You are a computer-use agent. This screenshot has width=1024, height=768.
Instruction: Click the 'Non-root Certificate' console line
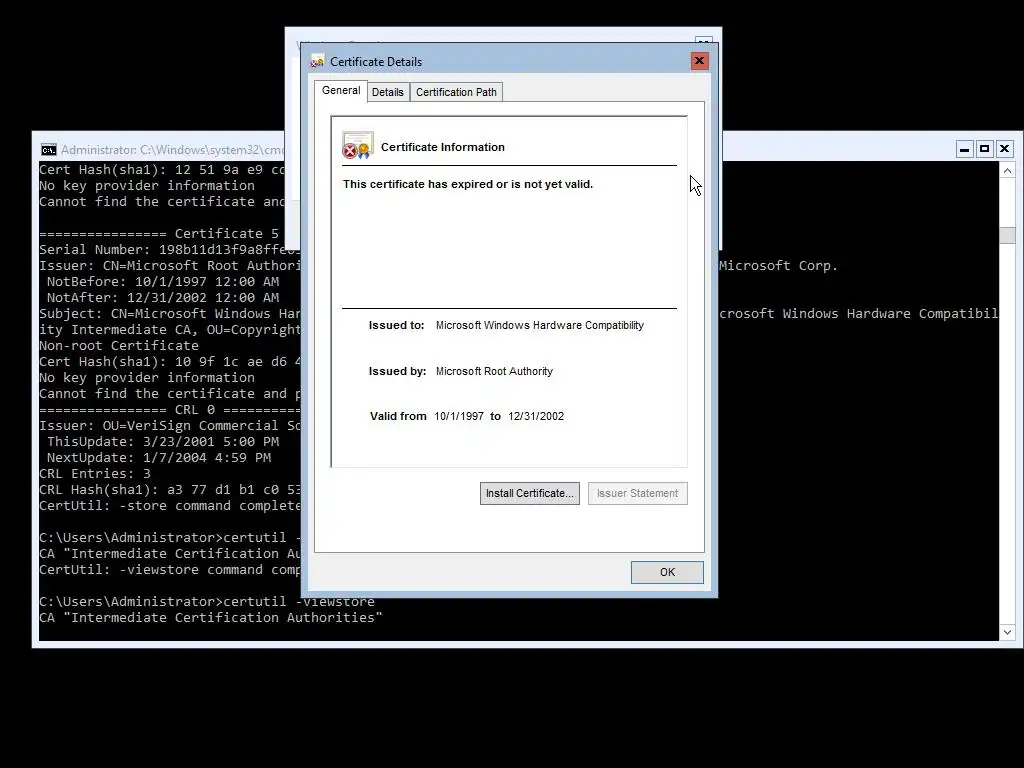[118, 345]
